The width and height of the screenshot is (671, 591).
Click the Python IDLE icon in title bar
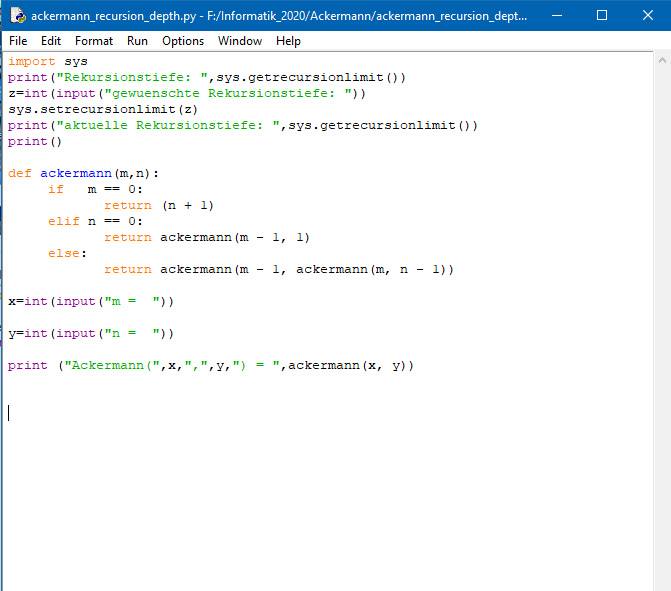pos(17,16)
